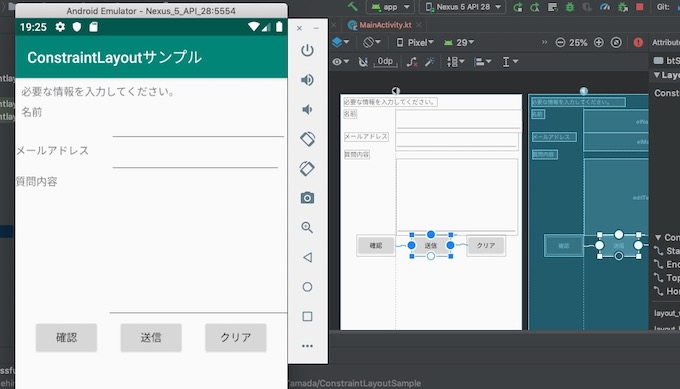Zoom in the layout editor (plus)
The width and height of the screenshot is (680, 389).
[x=598, y=42]
